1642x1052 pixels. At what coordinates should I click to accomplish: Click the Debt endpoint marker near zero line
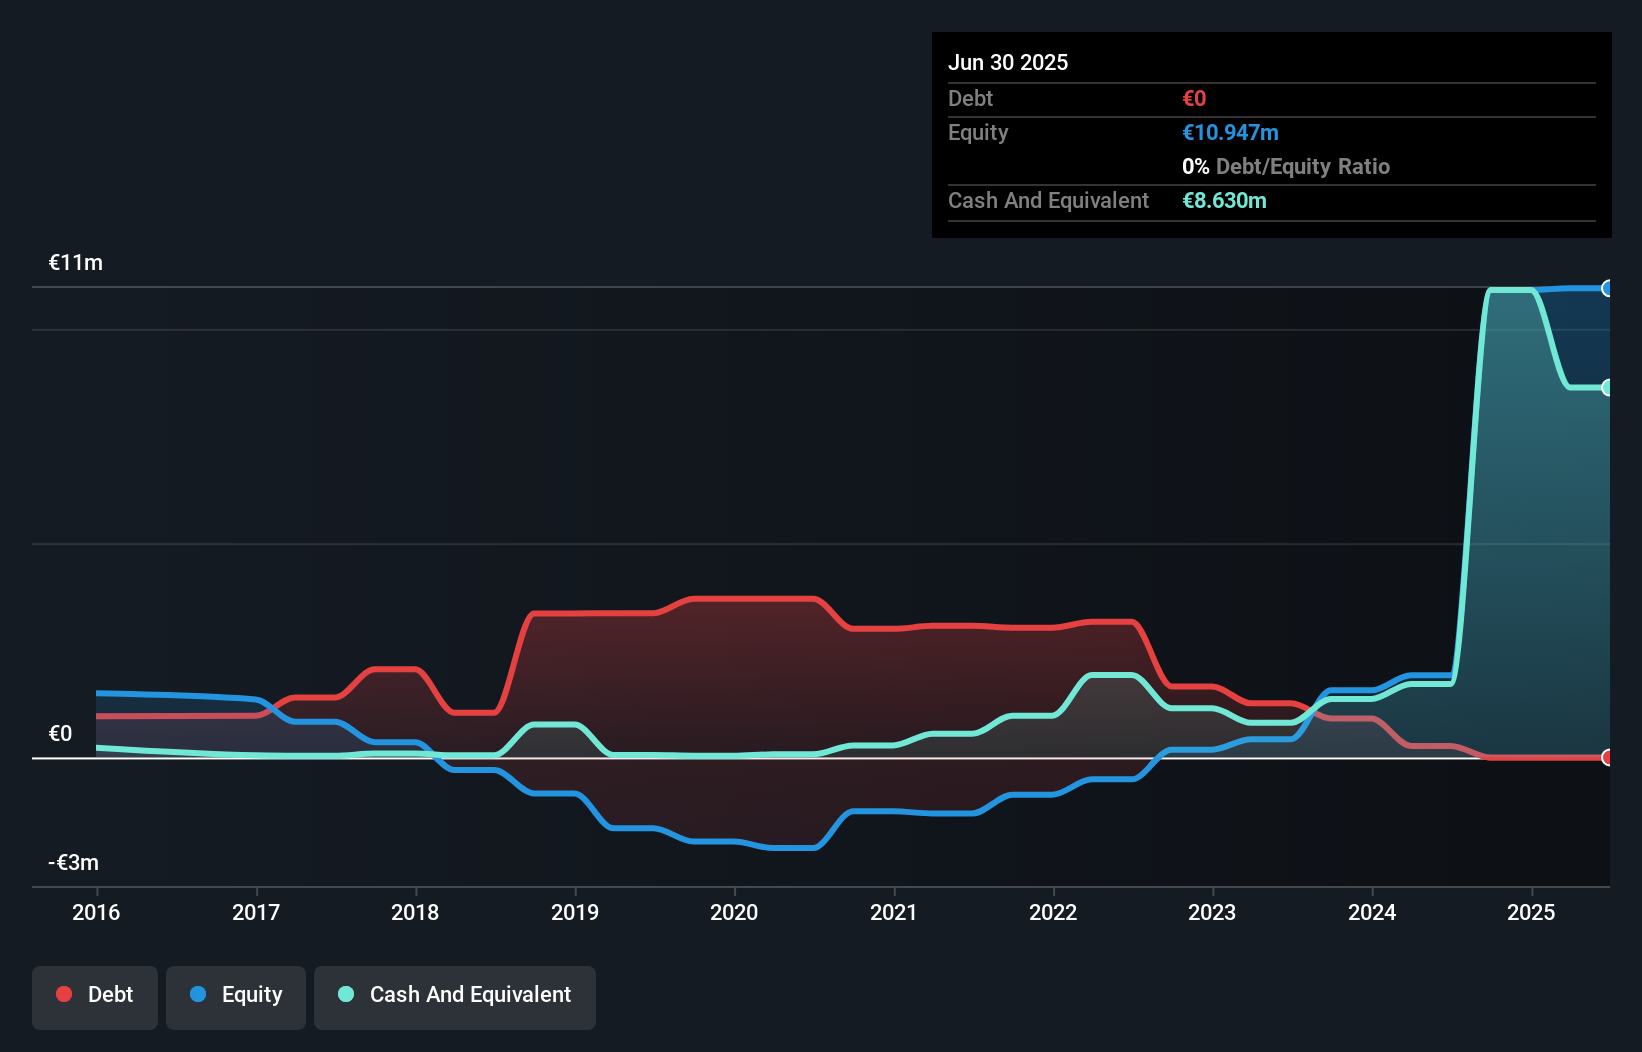click(1608, 758)
